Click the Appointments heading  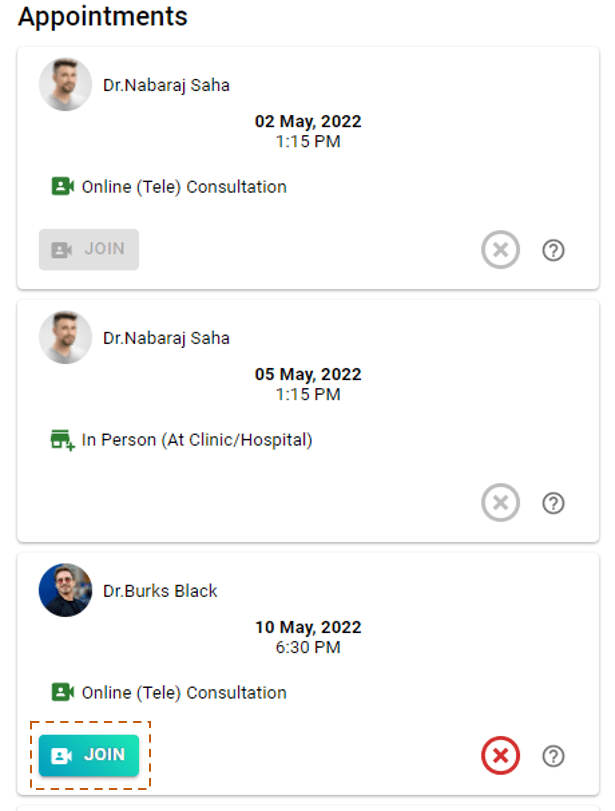click(103, 17)
